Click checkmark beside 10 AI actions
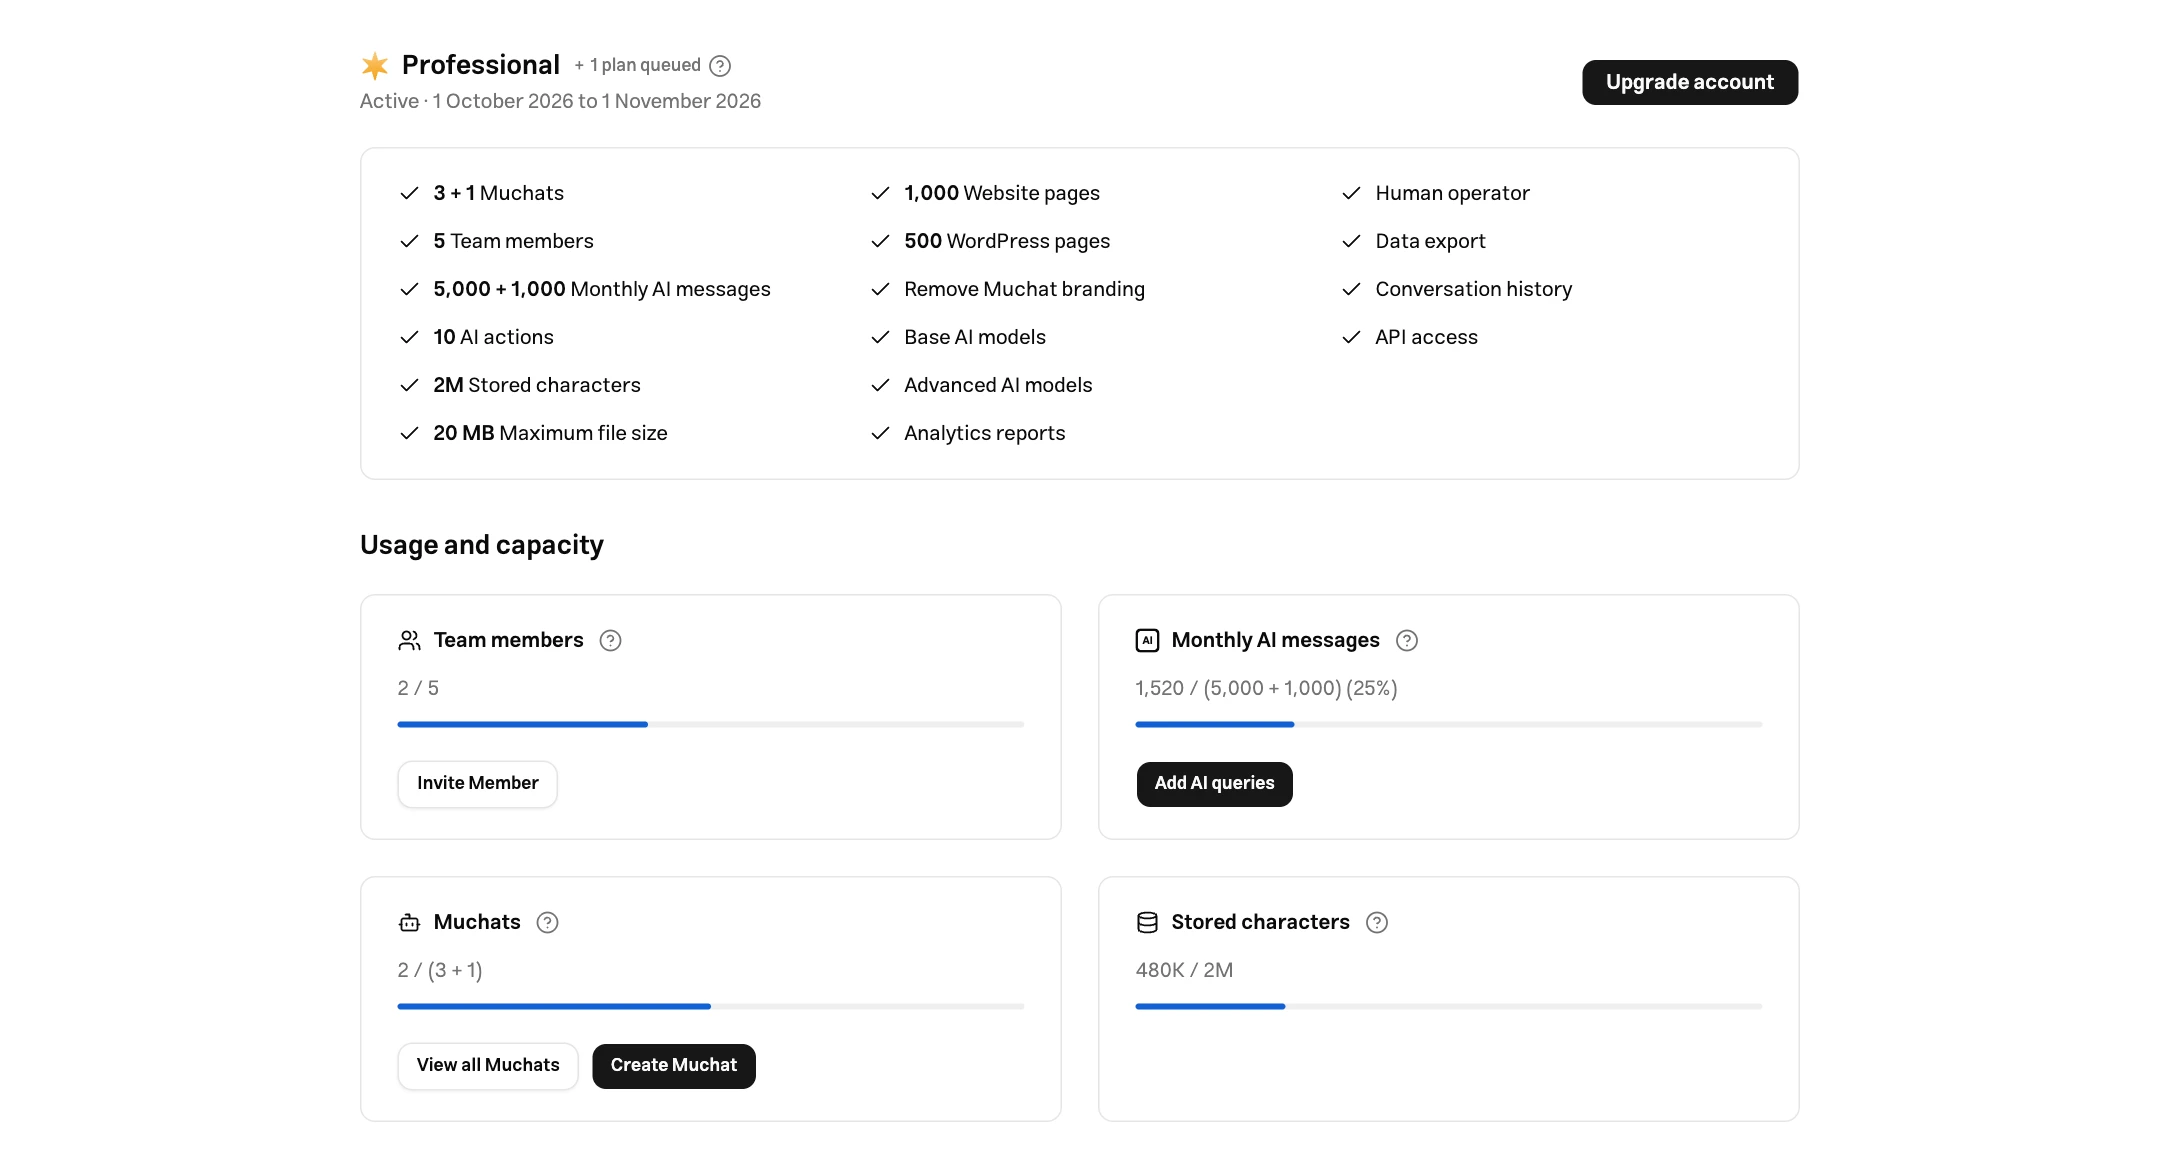Viewport: 2160px width, 1158px height. (x=409, y=338)
